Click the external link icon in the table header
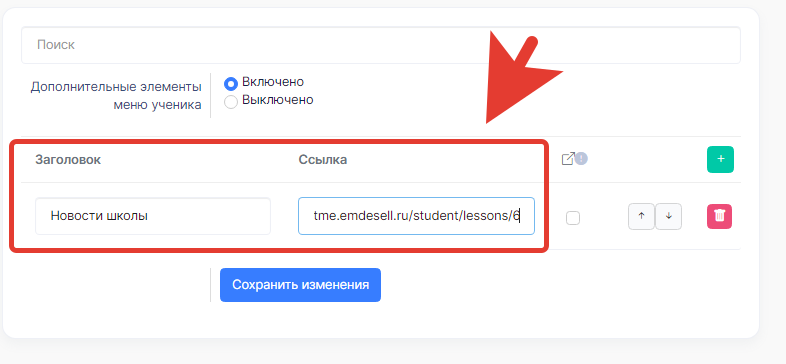This screenshot has width=786, height=364. pos(567,159)
